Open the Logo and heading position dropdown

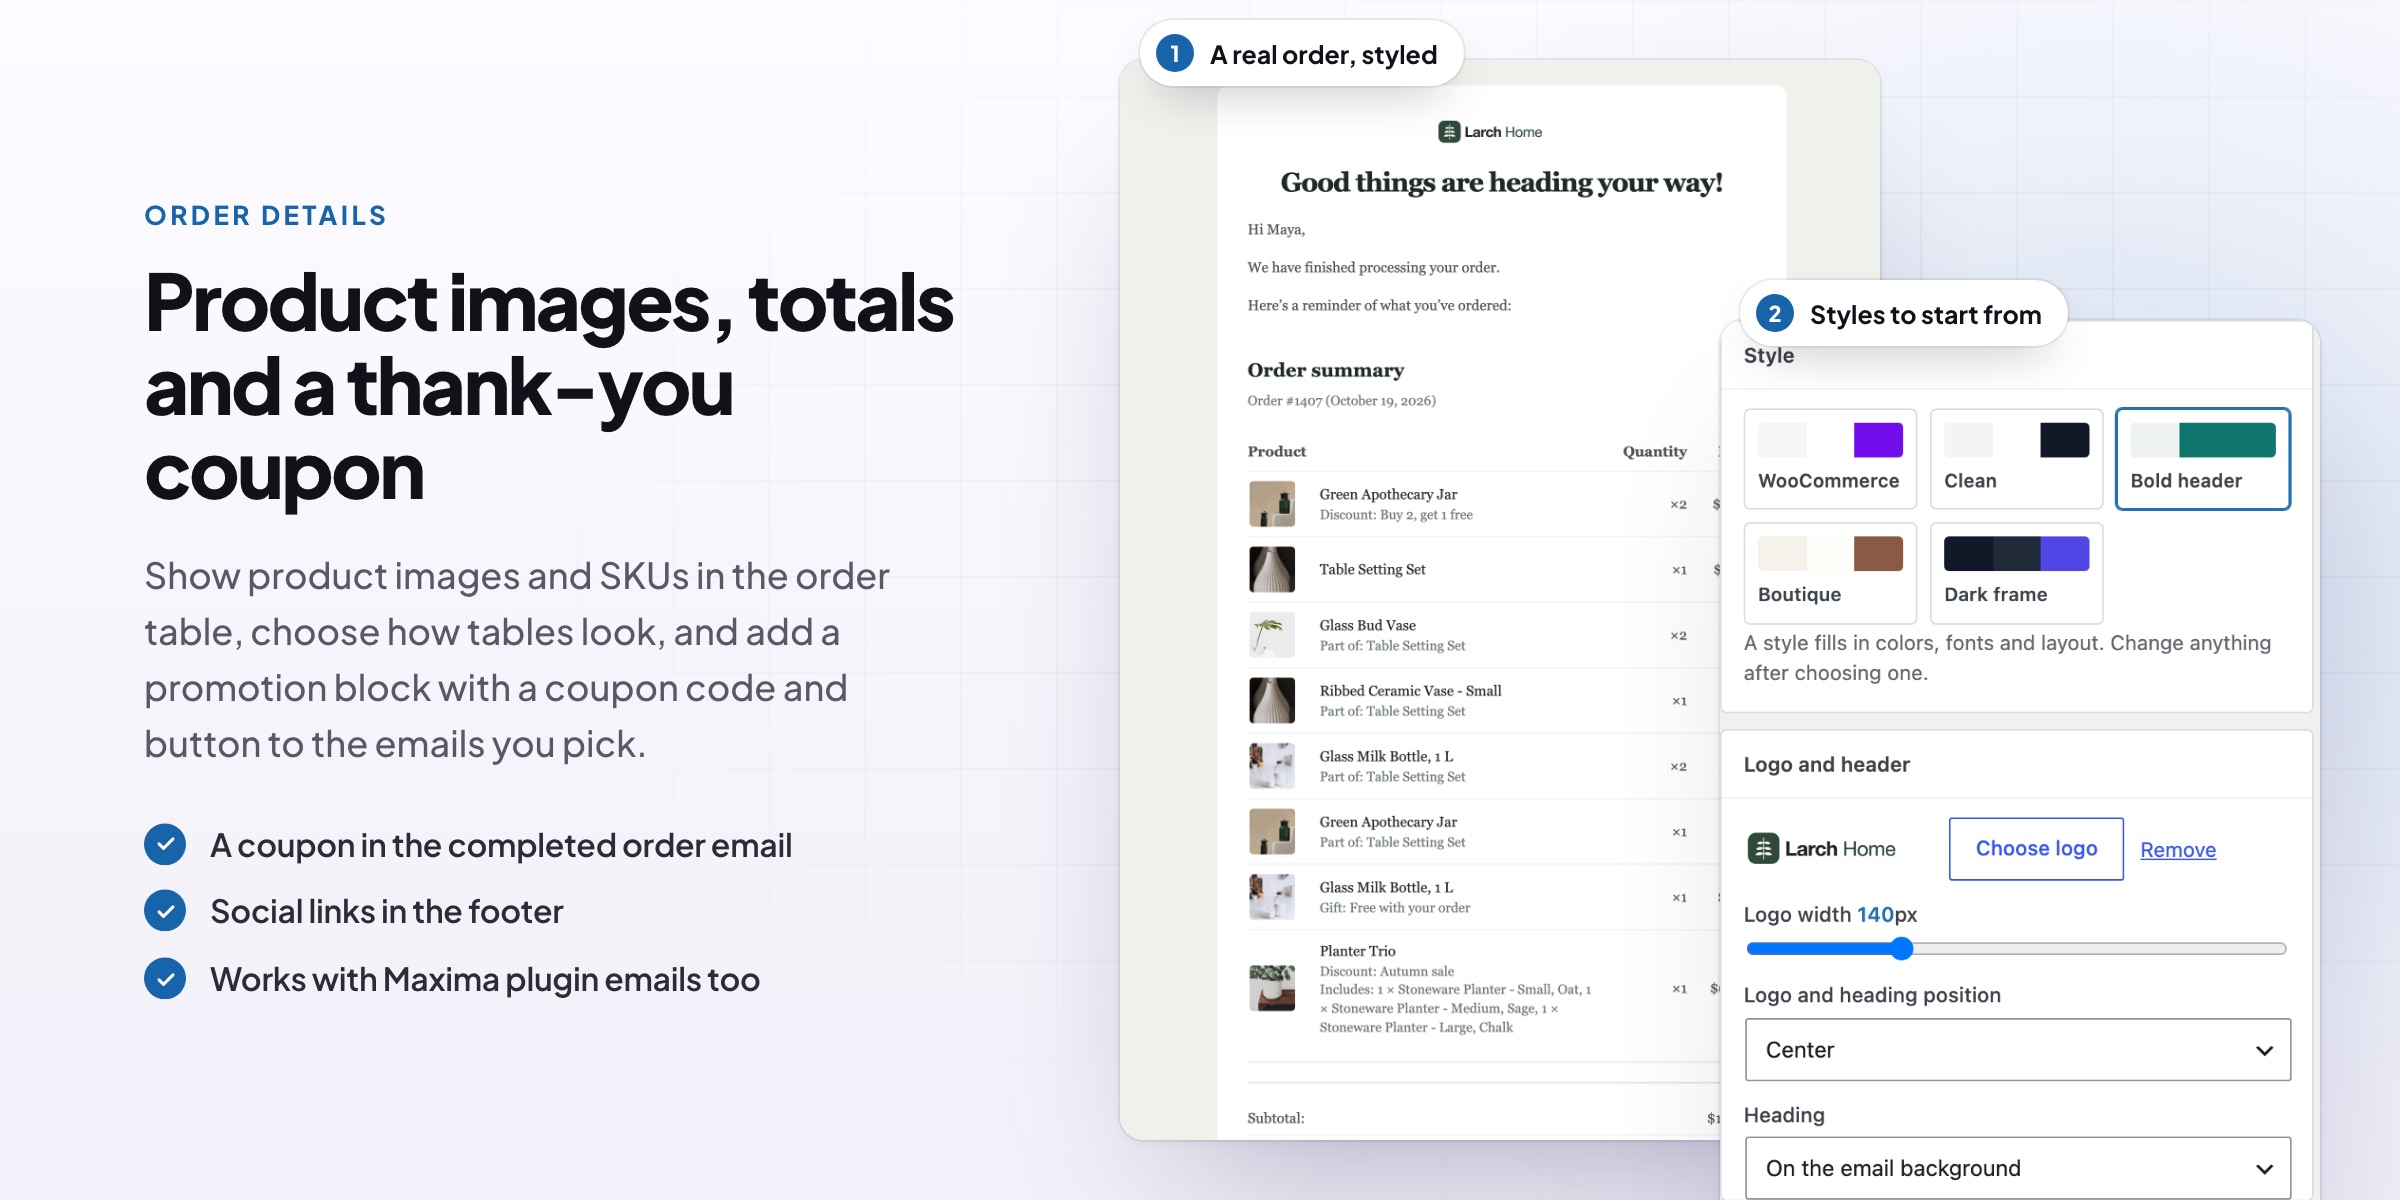[2017, 1050]
